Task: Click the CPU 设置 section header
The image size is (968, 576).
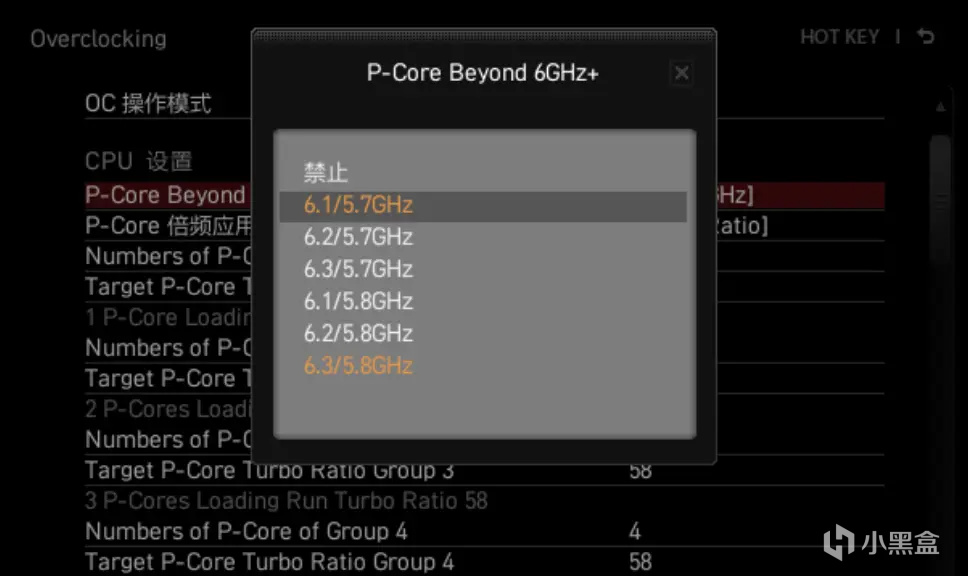Action: click(x=138, y=162)
